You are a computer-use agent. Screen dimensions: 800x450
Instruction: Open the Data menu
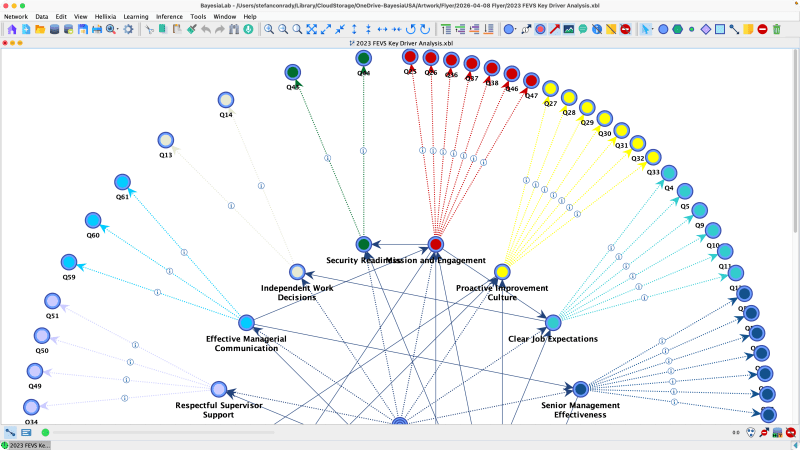point(42,16)
